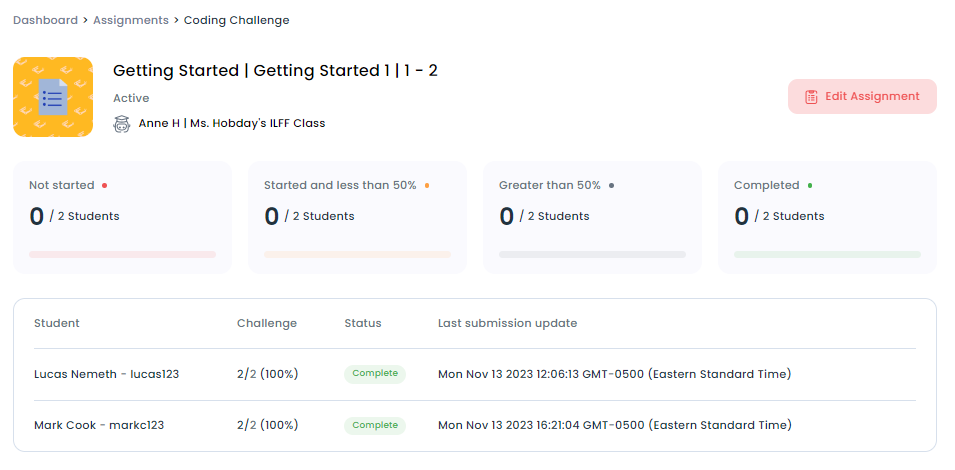Select student Mark Cook - markc123

coord(99,425)
